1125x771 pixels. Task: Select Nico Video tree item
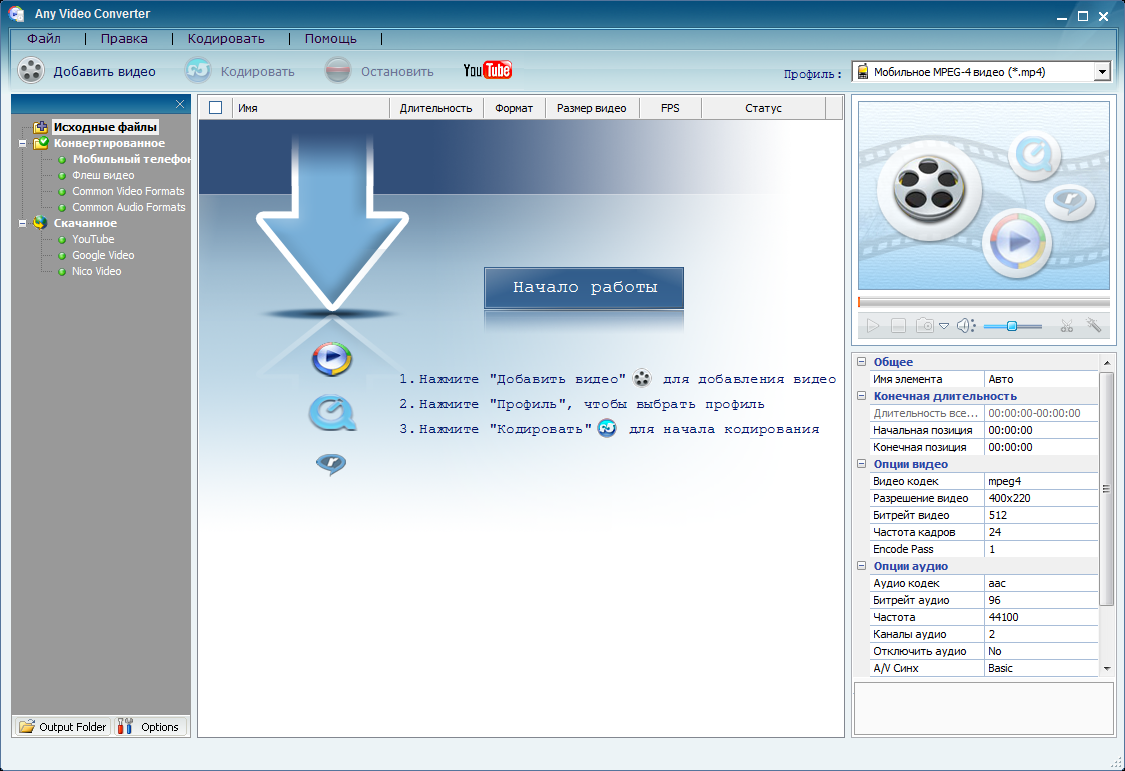(96, 271)
